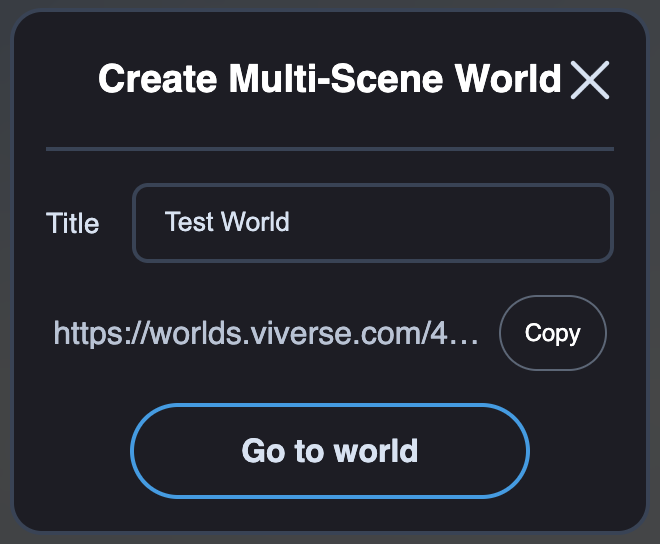Select the worlds.viverse.com URL text
Screen dimensions: 660x544
(x=266, y=333)
